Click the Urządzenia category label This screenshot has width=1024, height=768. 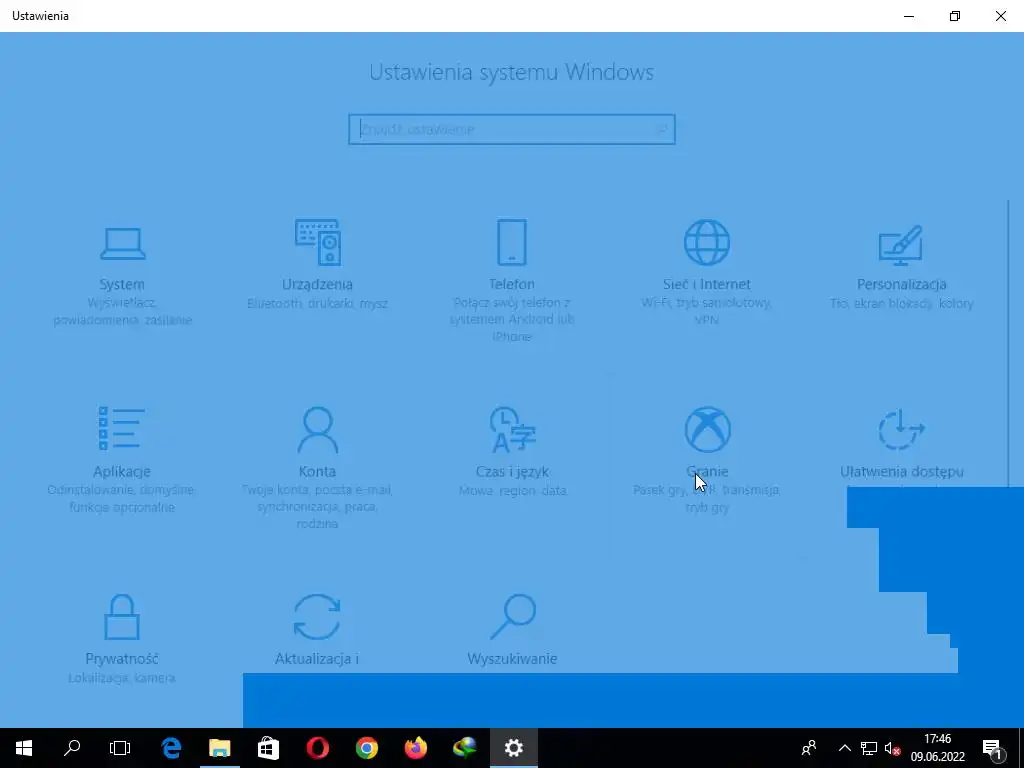317,284
